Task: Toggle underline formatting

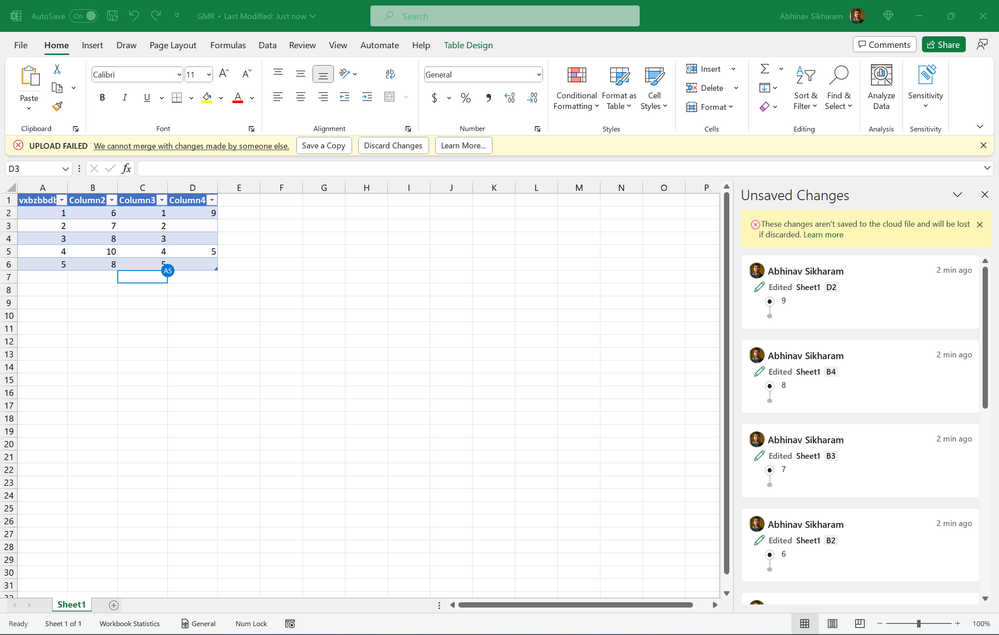Action: click(x=147, y=97)
